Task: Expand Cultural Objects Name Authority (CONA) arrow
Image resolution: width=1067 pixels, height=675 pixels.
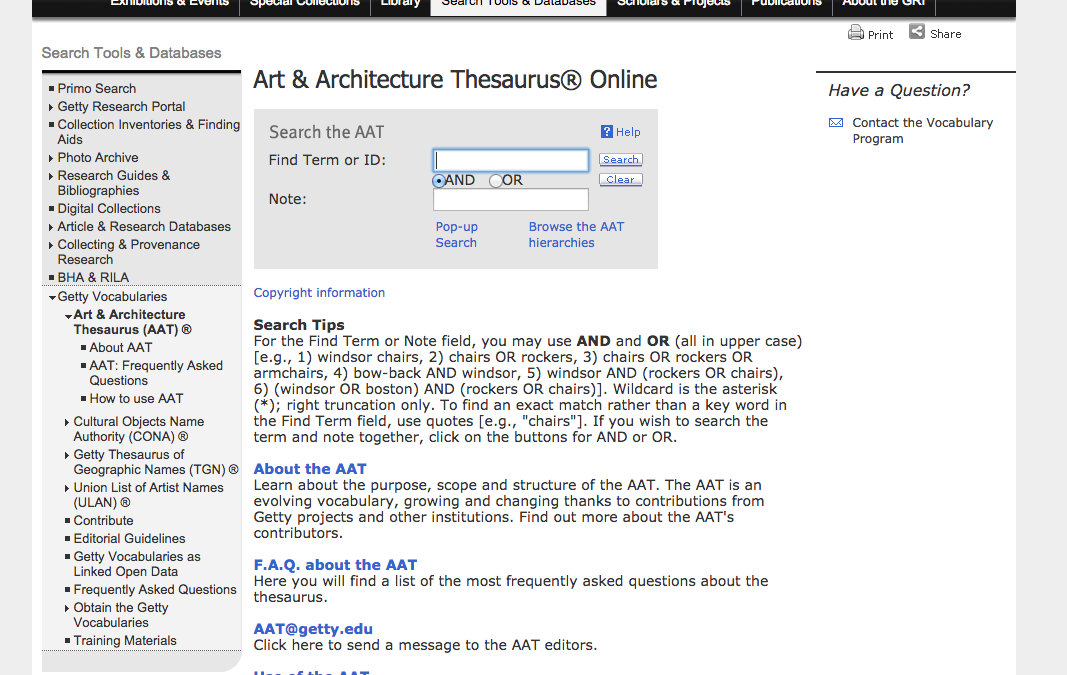Action: click(67, 422)
